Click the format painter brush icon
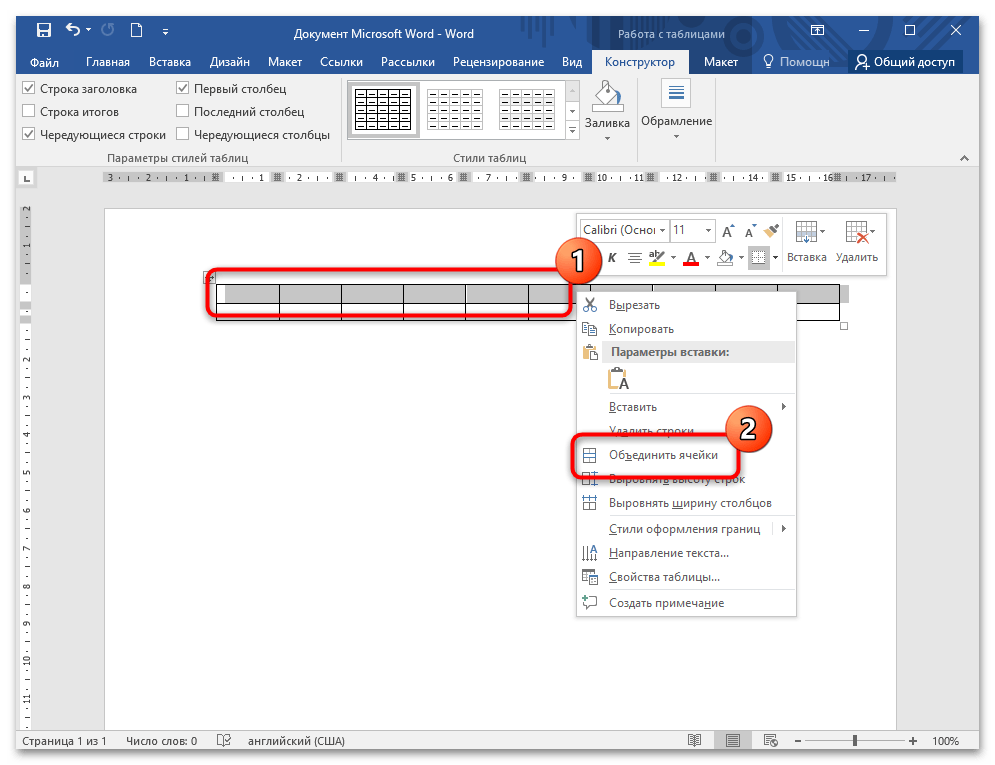The height and width of the screenshot is (765, 995). point(771,230)
